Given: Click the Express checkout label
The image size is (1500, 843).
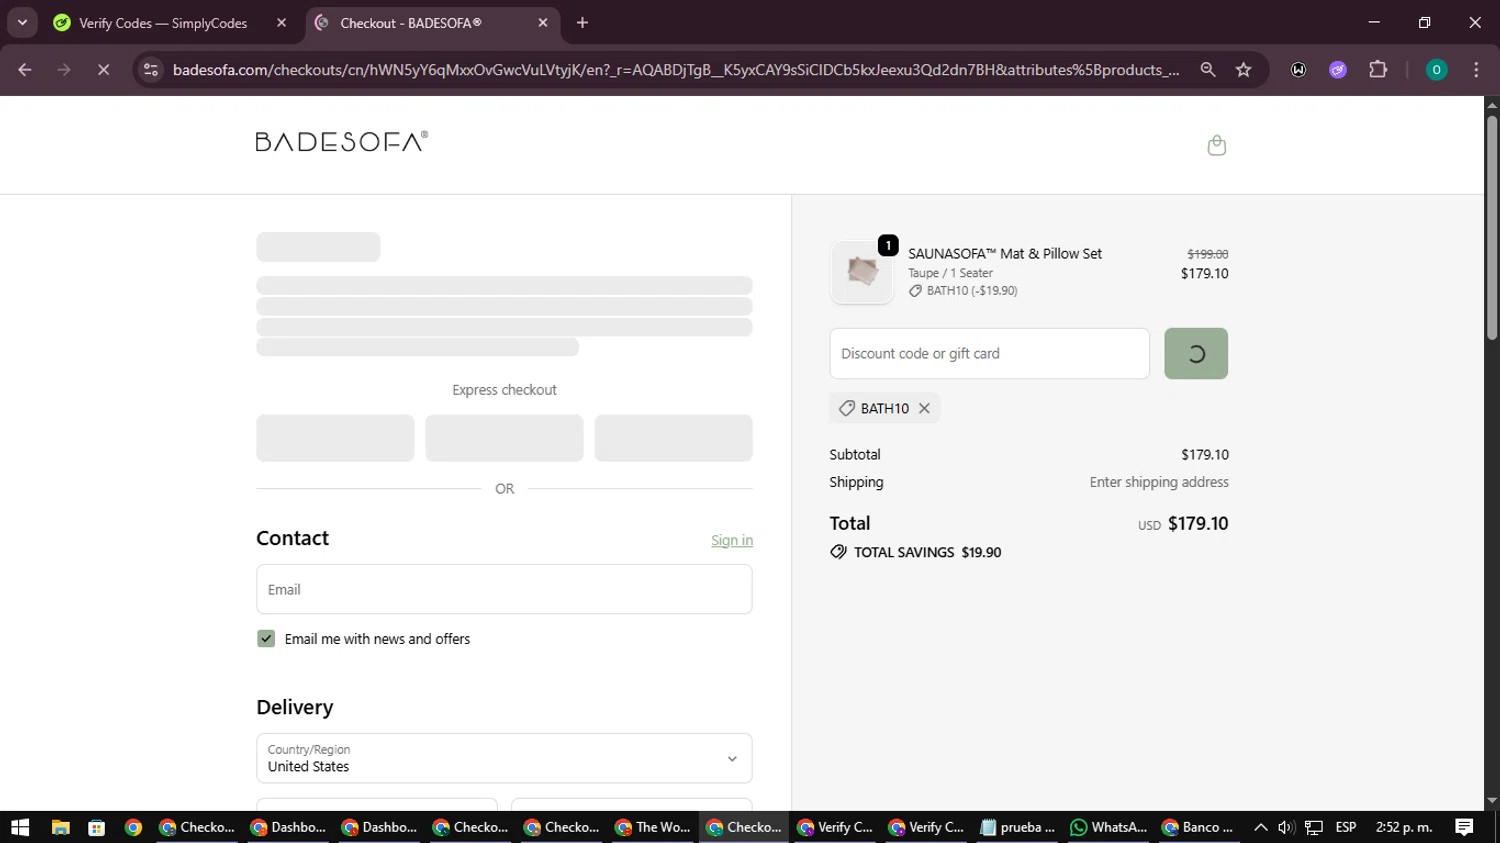Looking at the screenshot, I should (x=504, y=390).
